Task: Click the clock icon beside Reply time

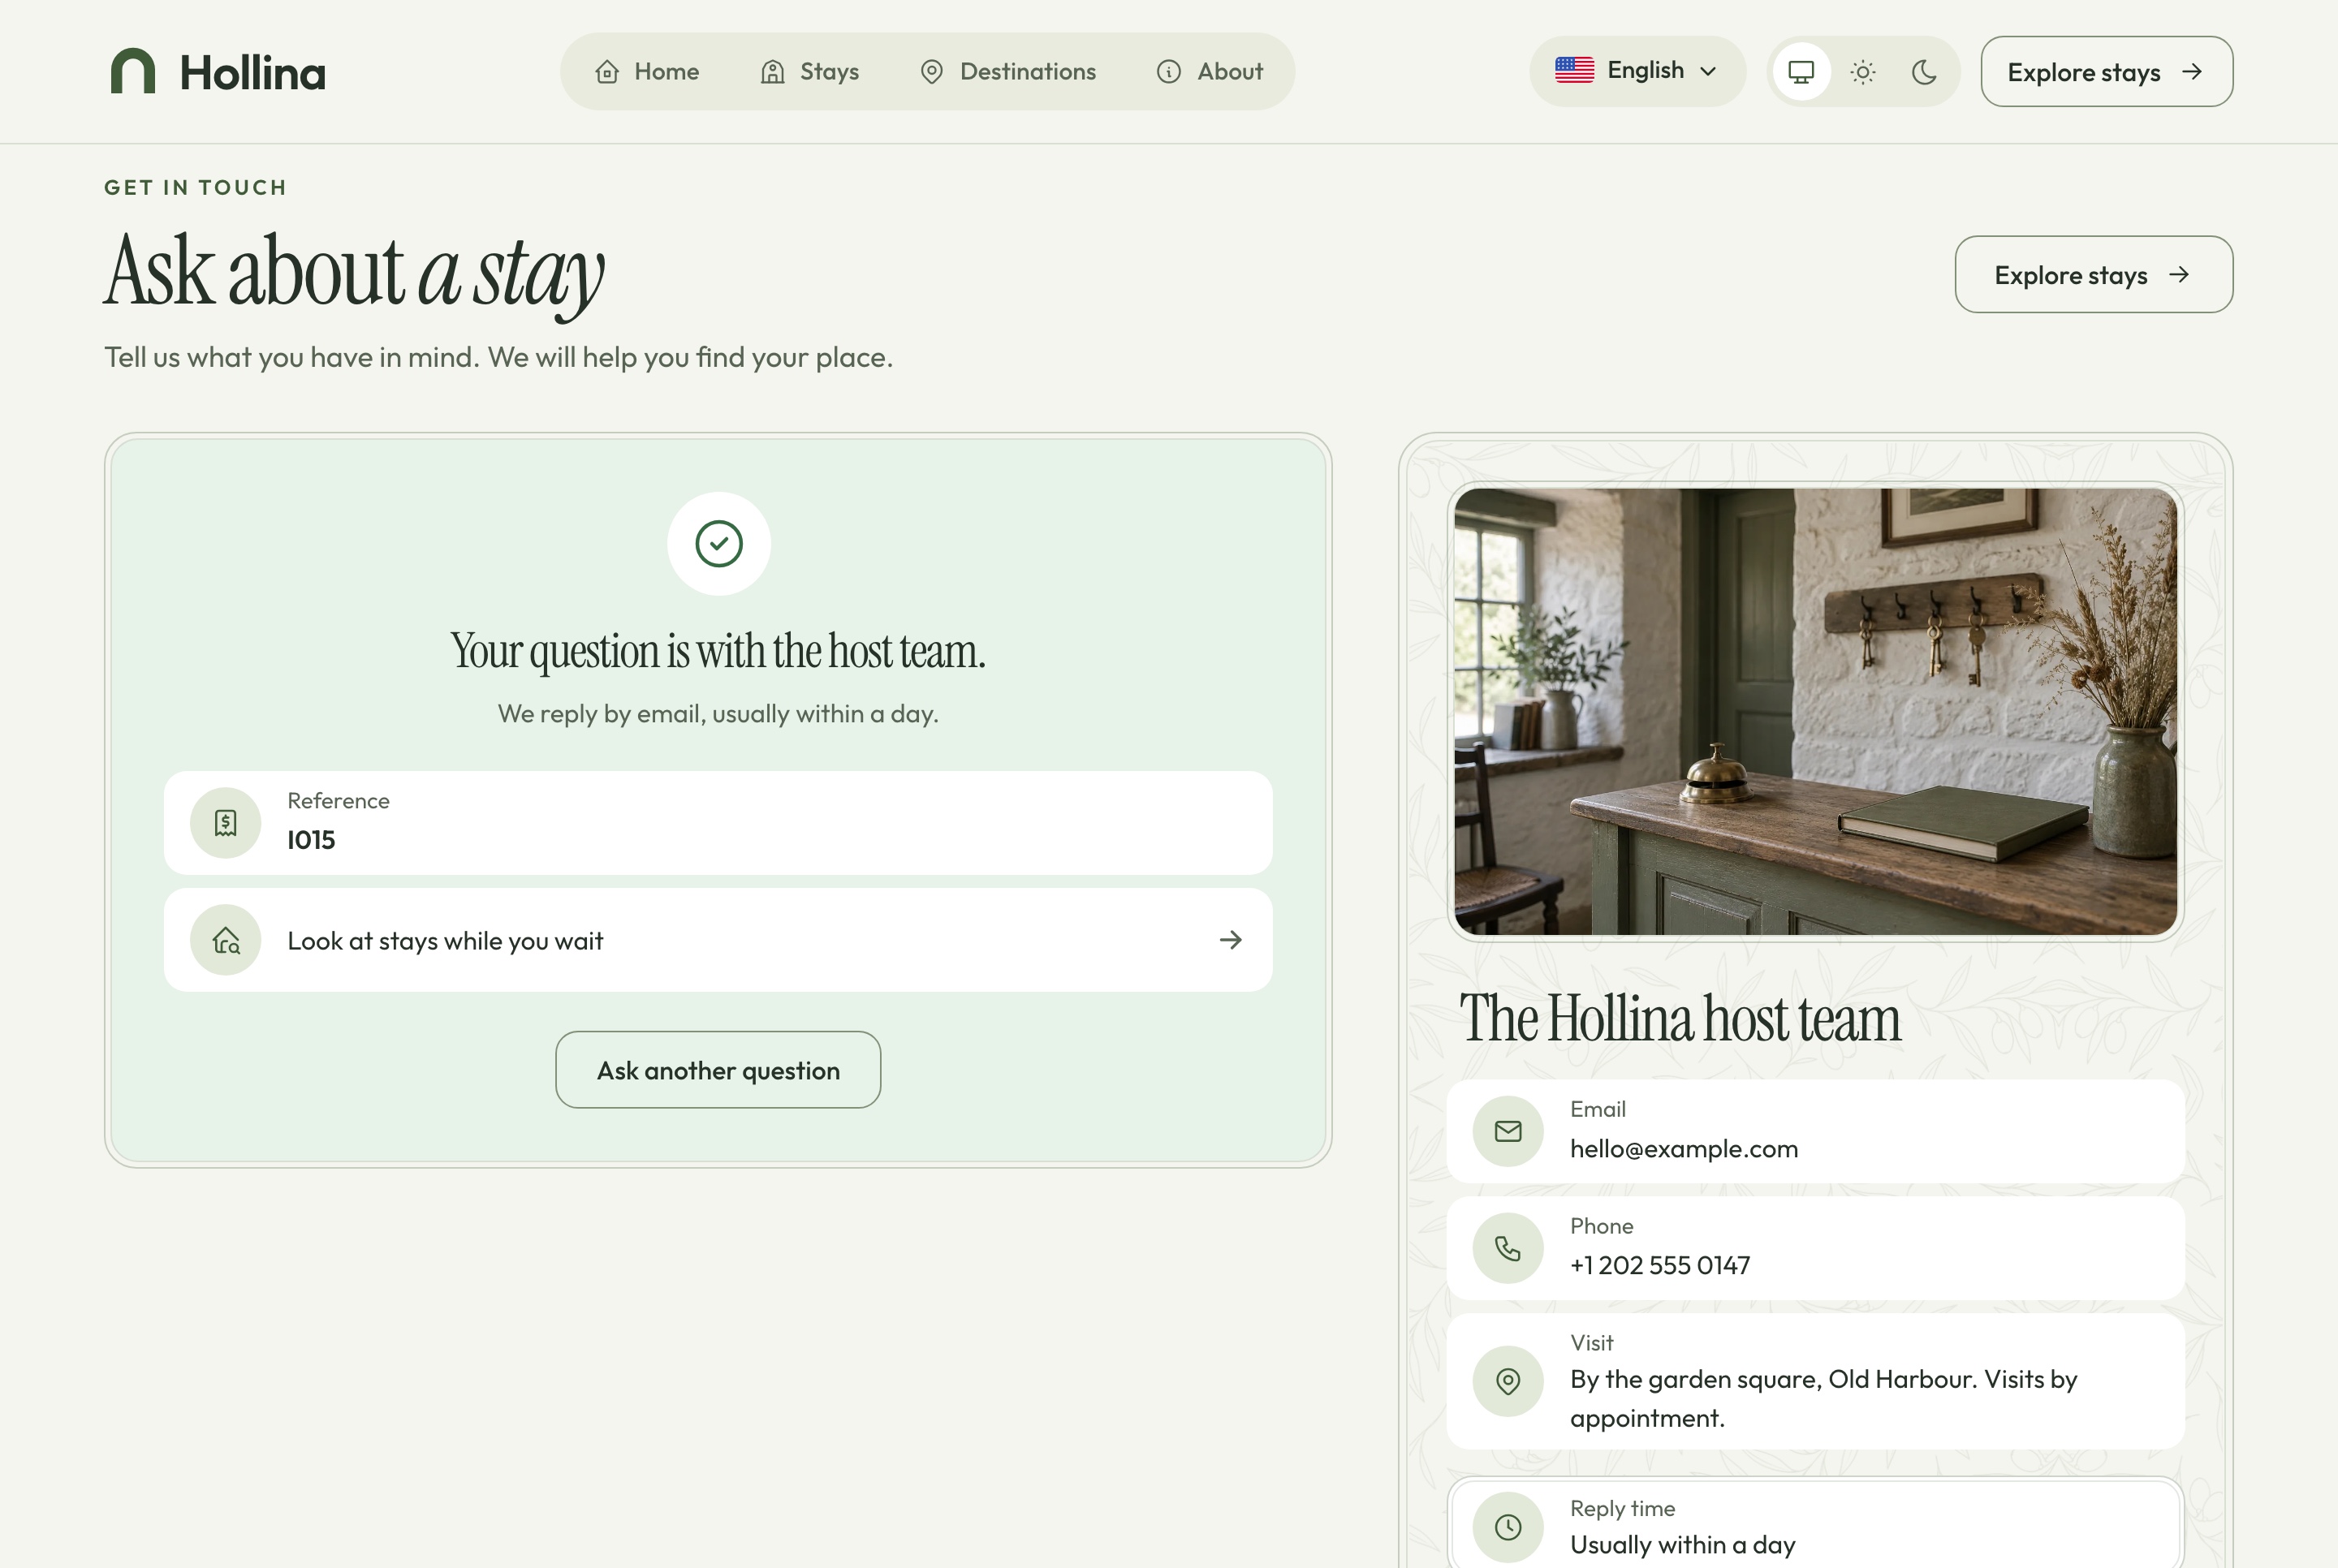Action: pyautogui.click(x=1508, y=1527)
